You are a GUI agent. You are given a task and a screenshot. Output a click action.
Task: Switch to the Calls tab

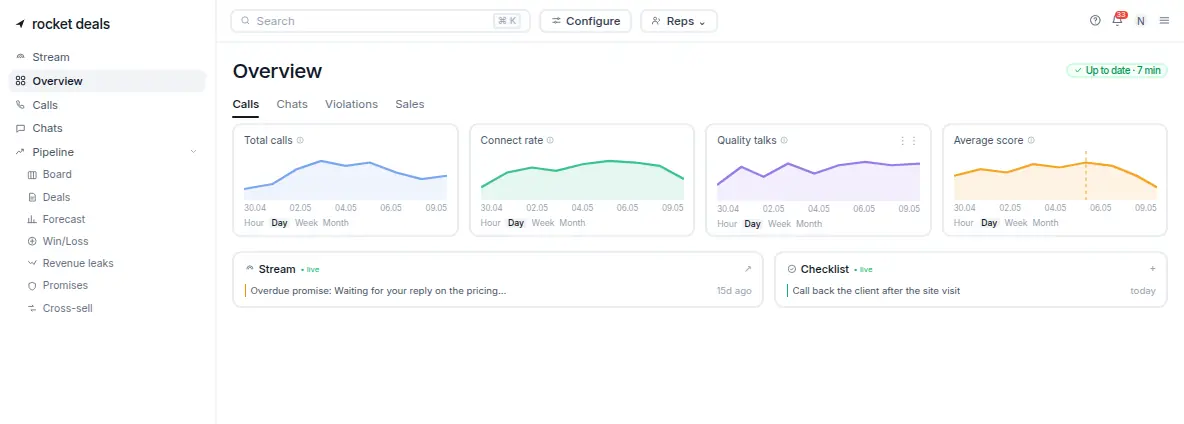[x=245, y=104]
